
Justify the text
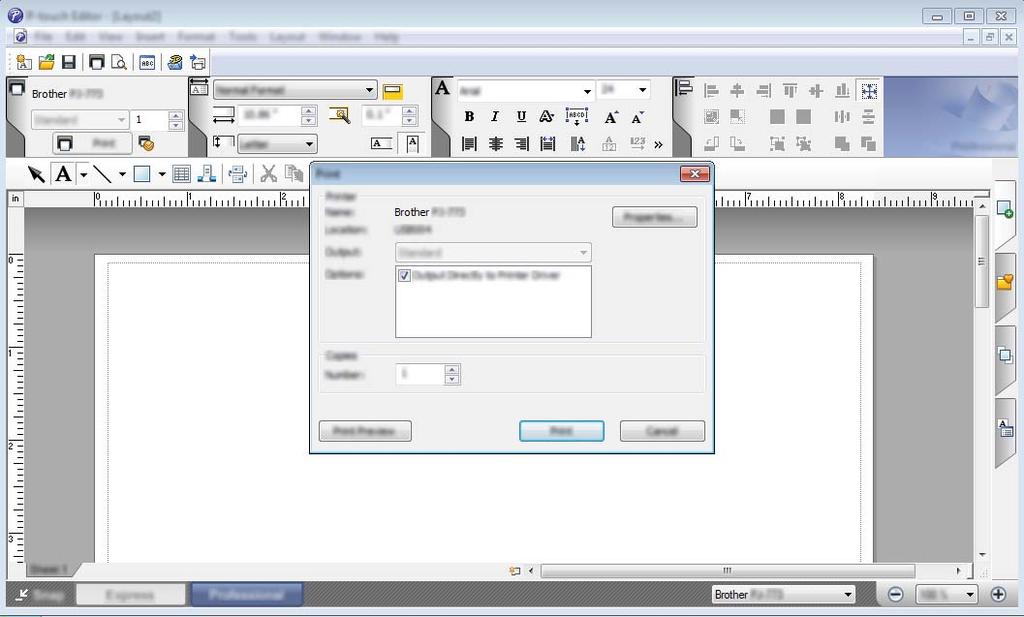coord(548,144)
